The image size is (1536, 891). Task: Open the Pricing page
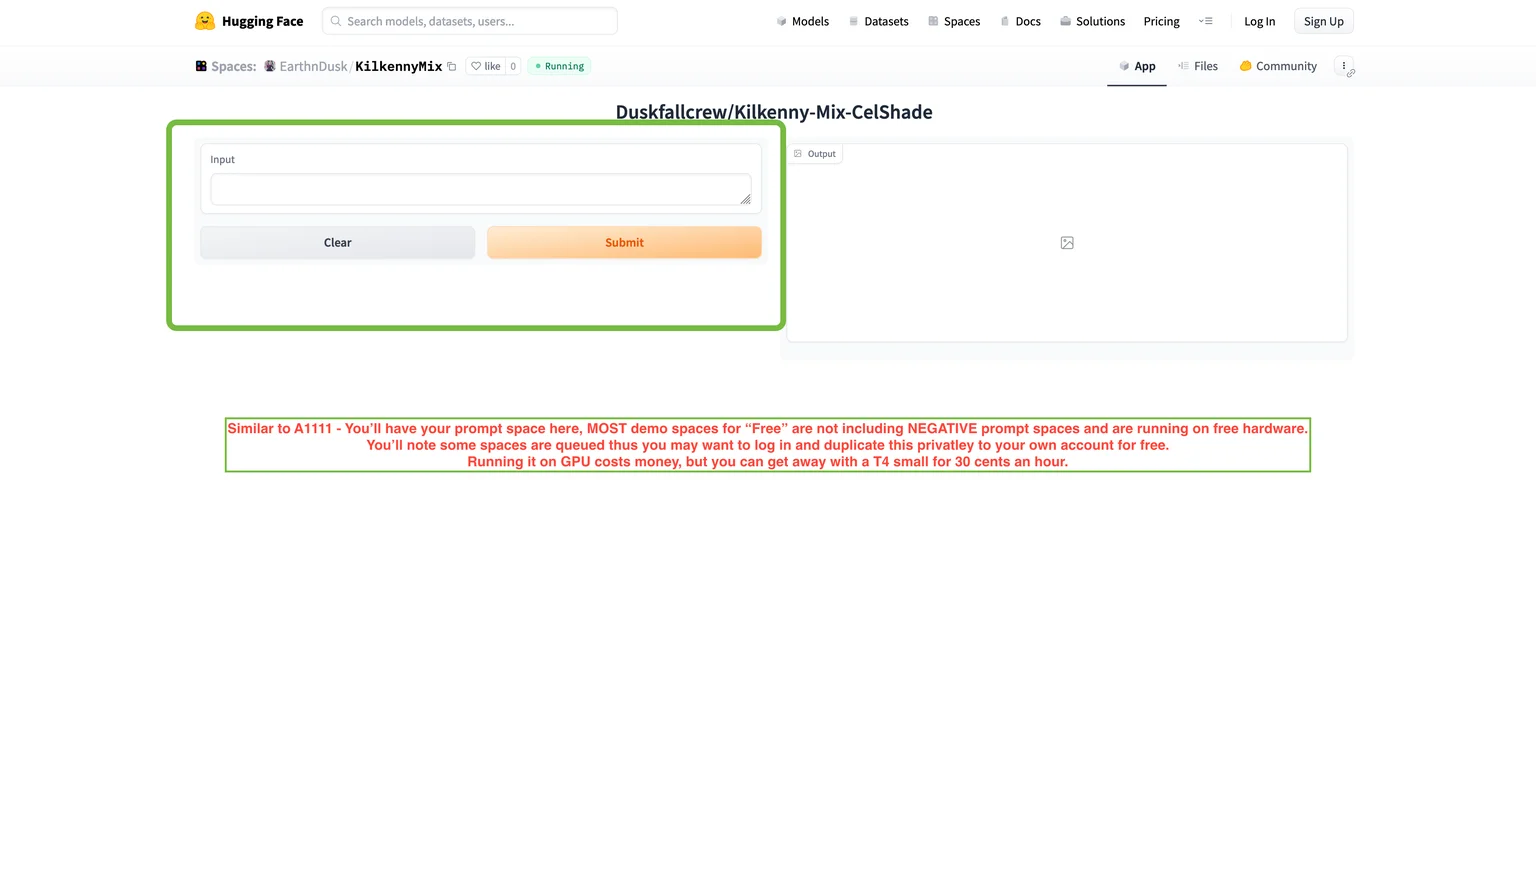1162,21
